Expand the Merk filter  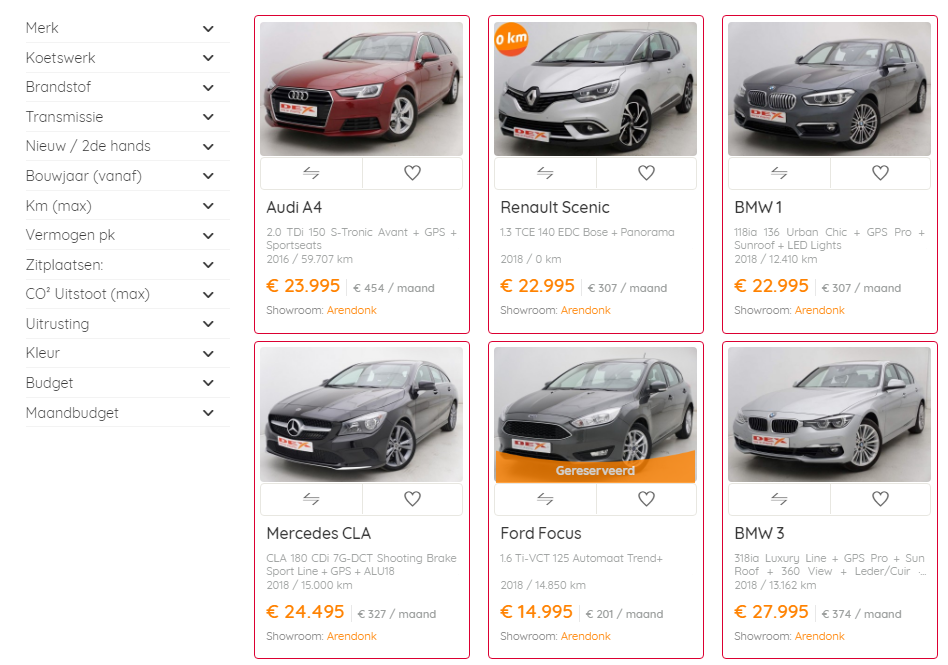pyautogui.click(x=208, y=29)
